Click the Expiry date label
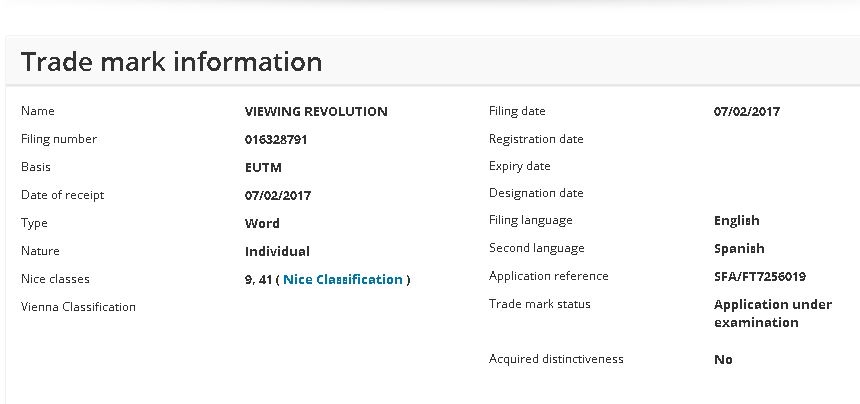Image resolution: width=860 pixels, height=404 pixels. pos(520,166)
